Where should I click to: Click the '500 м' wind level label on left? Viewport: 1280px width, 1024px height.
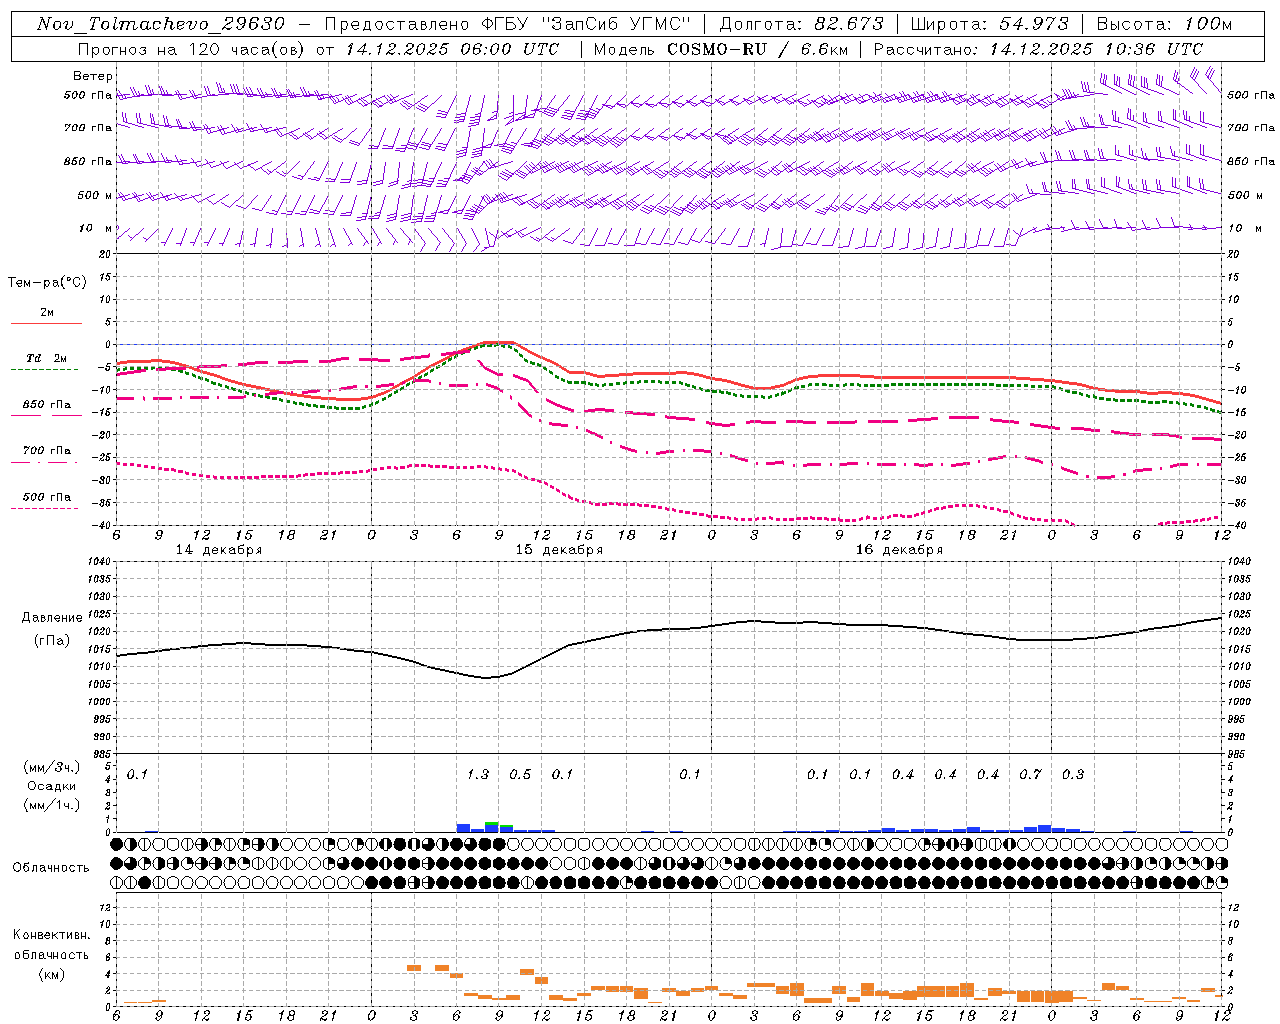click(x=95, y=195)
